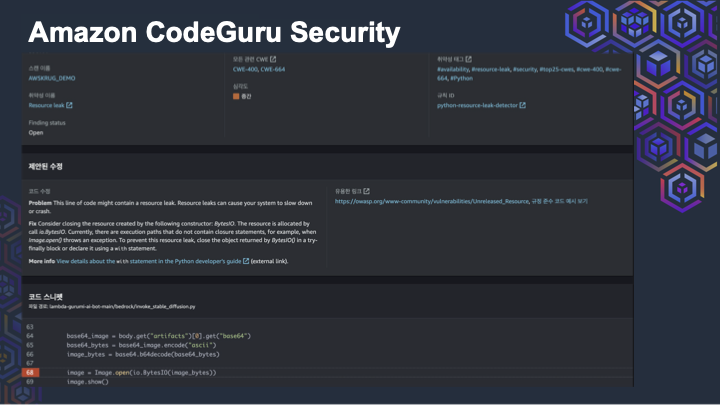Click the 코드 스니펫 section header
Viewport: 720px width, 405px height.
45,297
